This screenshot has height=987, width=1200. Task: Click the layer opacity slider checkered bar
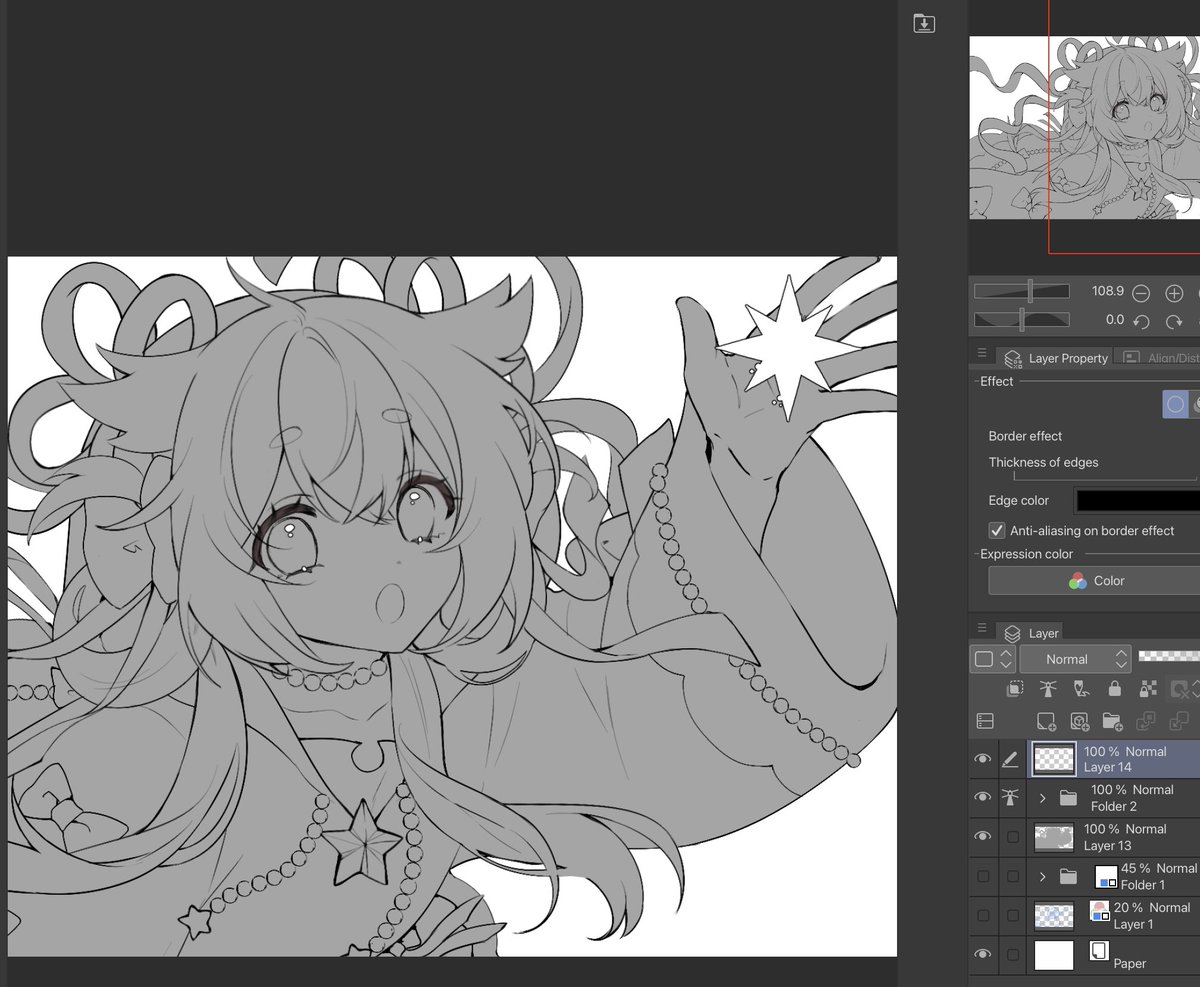click(1169, 655)
